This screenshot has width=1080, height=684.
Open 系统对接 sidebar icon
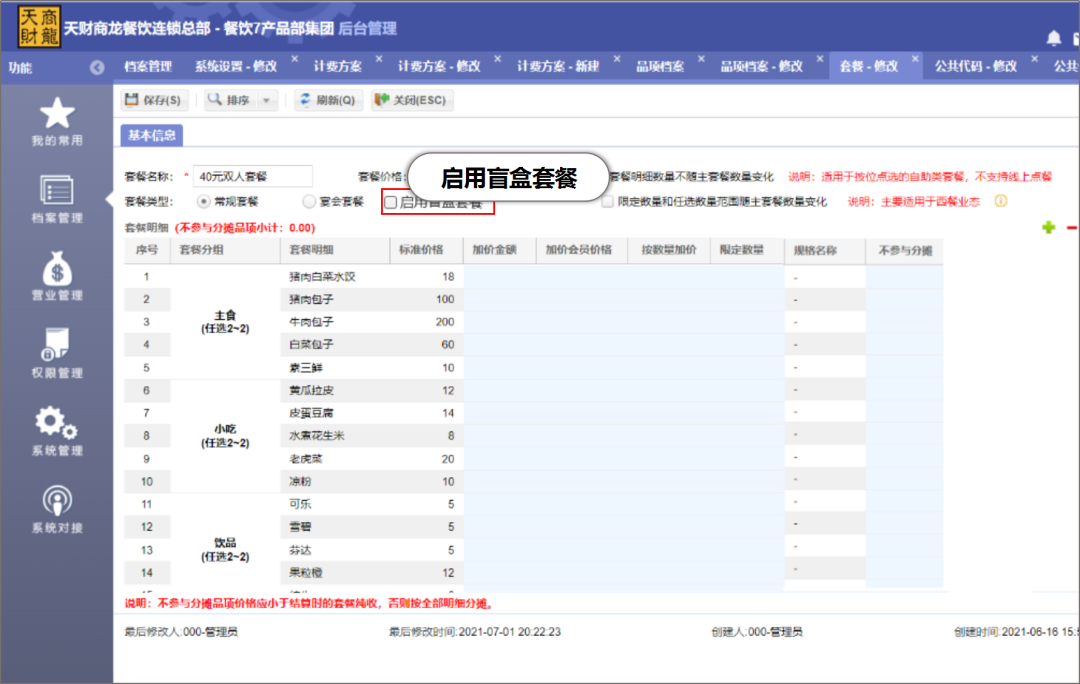coord(56,501)
